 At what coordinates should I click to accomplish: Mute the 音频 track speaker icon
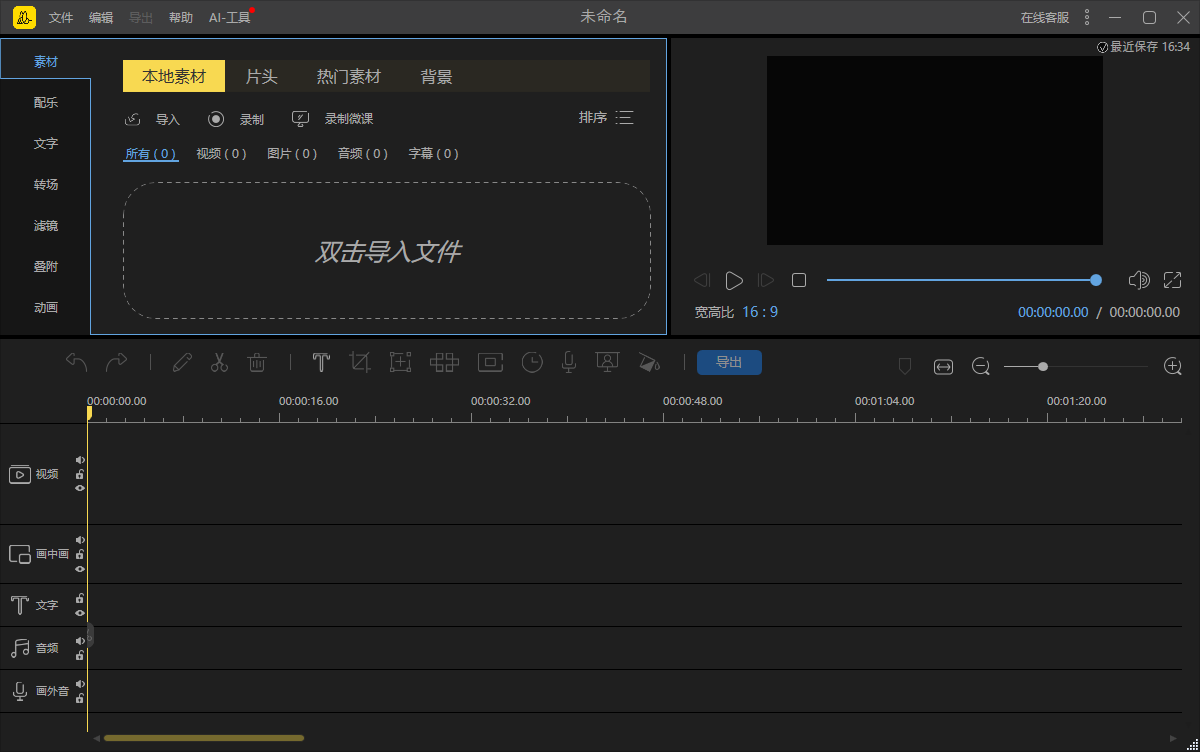tap(80, 641)
